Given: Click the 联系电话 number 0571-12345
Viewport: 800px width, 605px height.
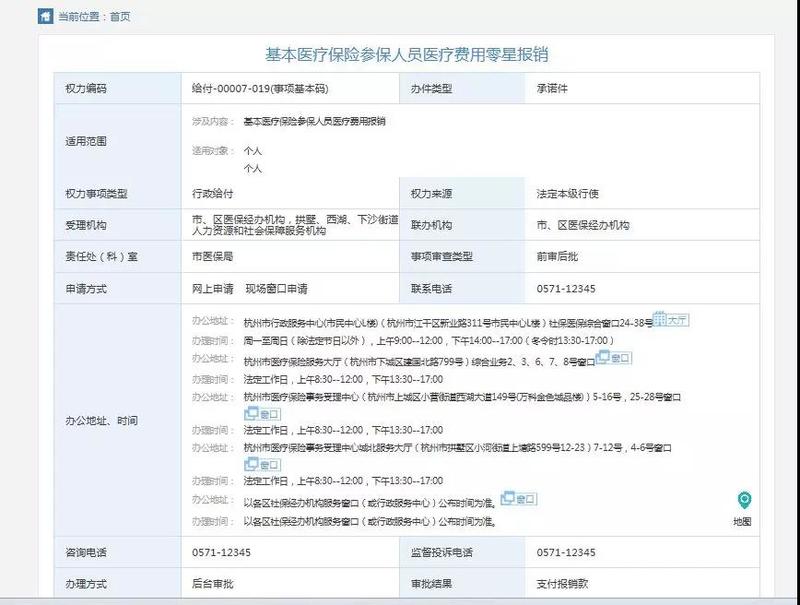Looking at the screenshot, I should pos(567,290).
